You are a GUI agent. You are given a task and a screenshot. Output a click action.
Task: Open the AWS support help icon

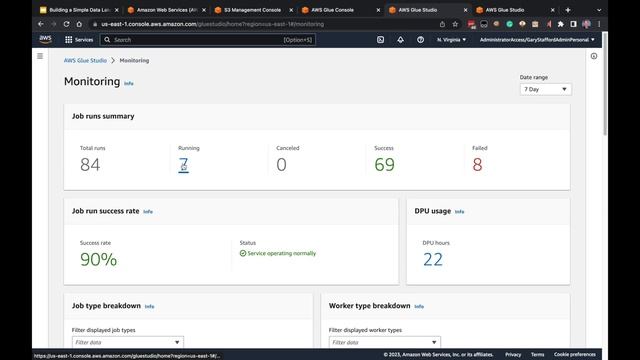[420, 40]
